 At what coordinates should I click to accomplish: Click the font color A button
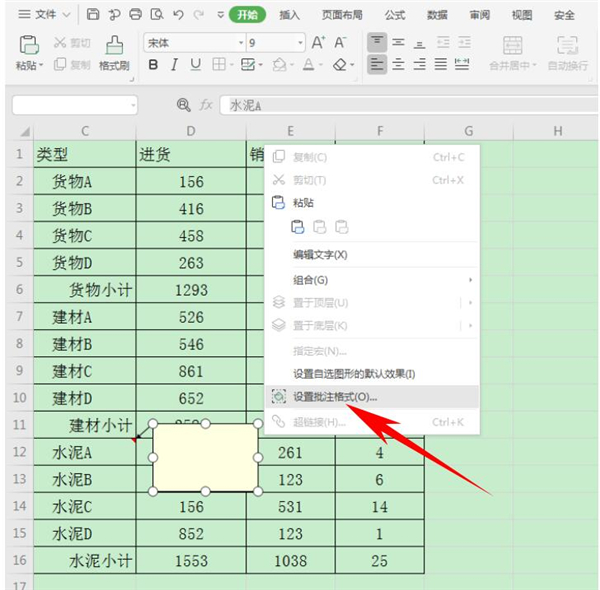[308, 65]
